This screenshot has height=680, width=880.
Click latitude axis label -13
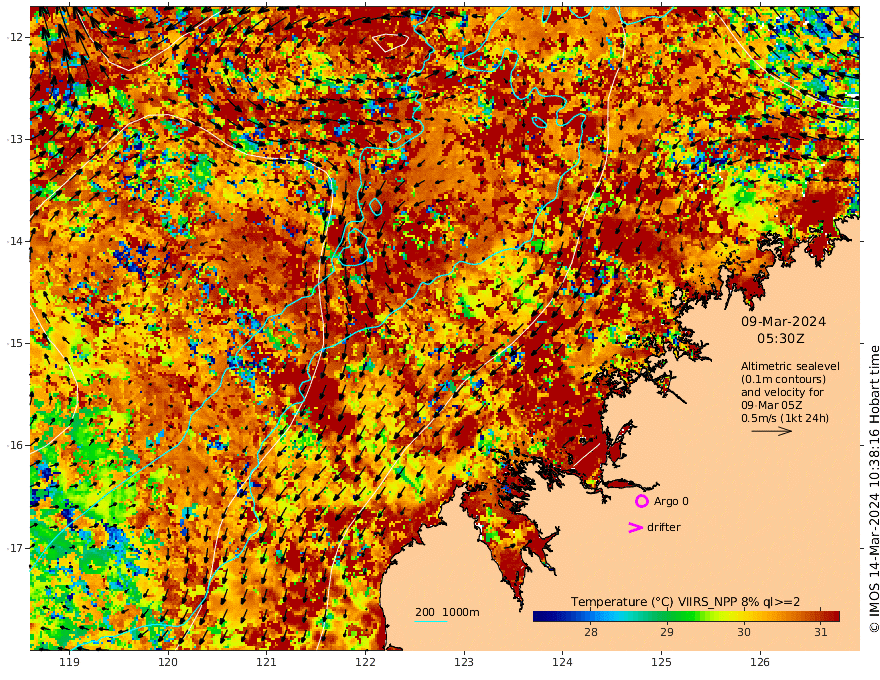pyautogui.click(x=15, y=139)
